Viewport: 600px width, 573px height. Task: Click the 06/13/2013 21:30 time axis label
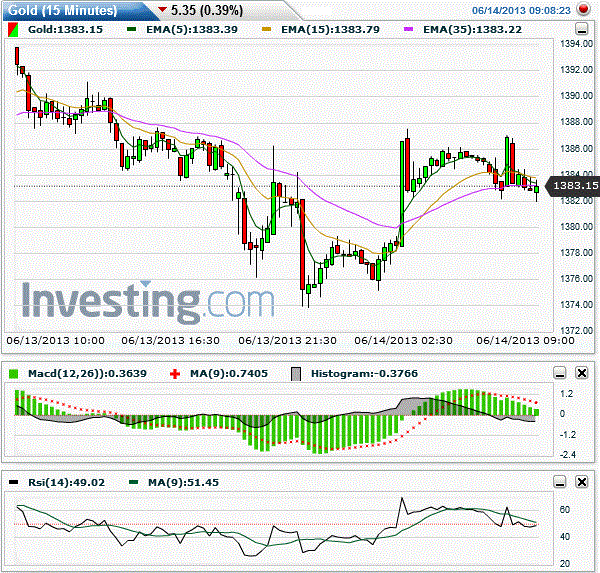point(287,340)
